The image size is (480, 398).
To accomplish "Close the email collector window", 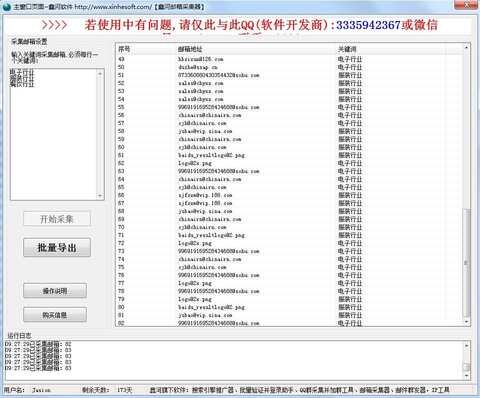I will point(466,5).
